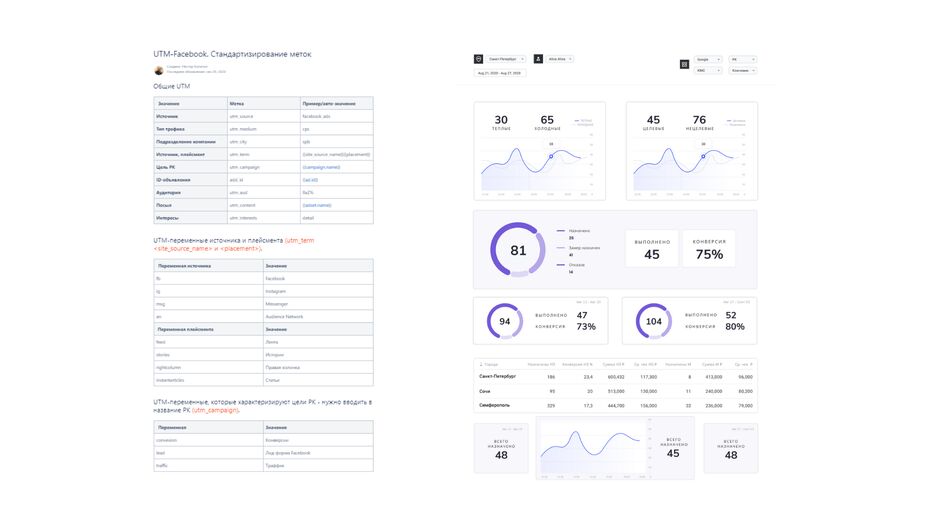
Task: Click the 73% conversion value
Action: pyautogui.click(x=586, y=326)
